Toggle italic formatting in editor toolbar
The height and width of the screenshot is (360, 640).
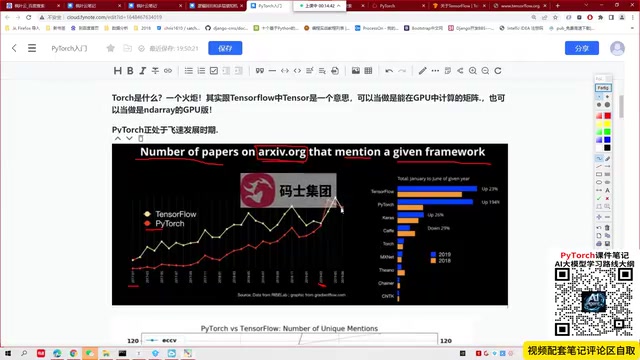142,71
